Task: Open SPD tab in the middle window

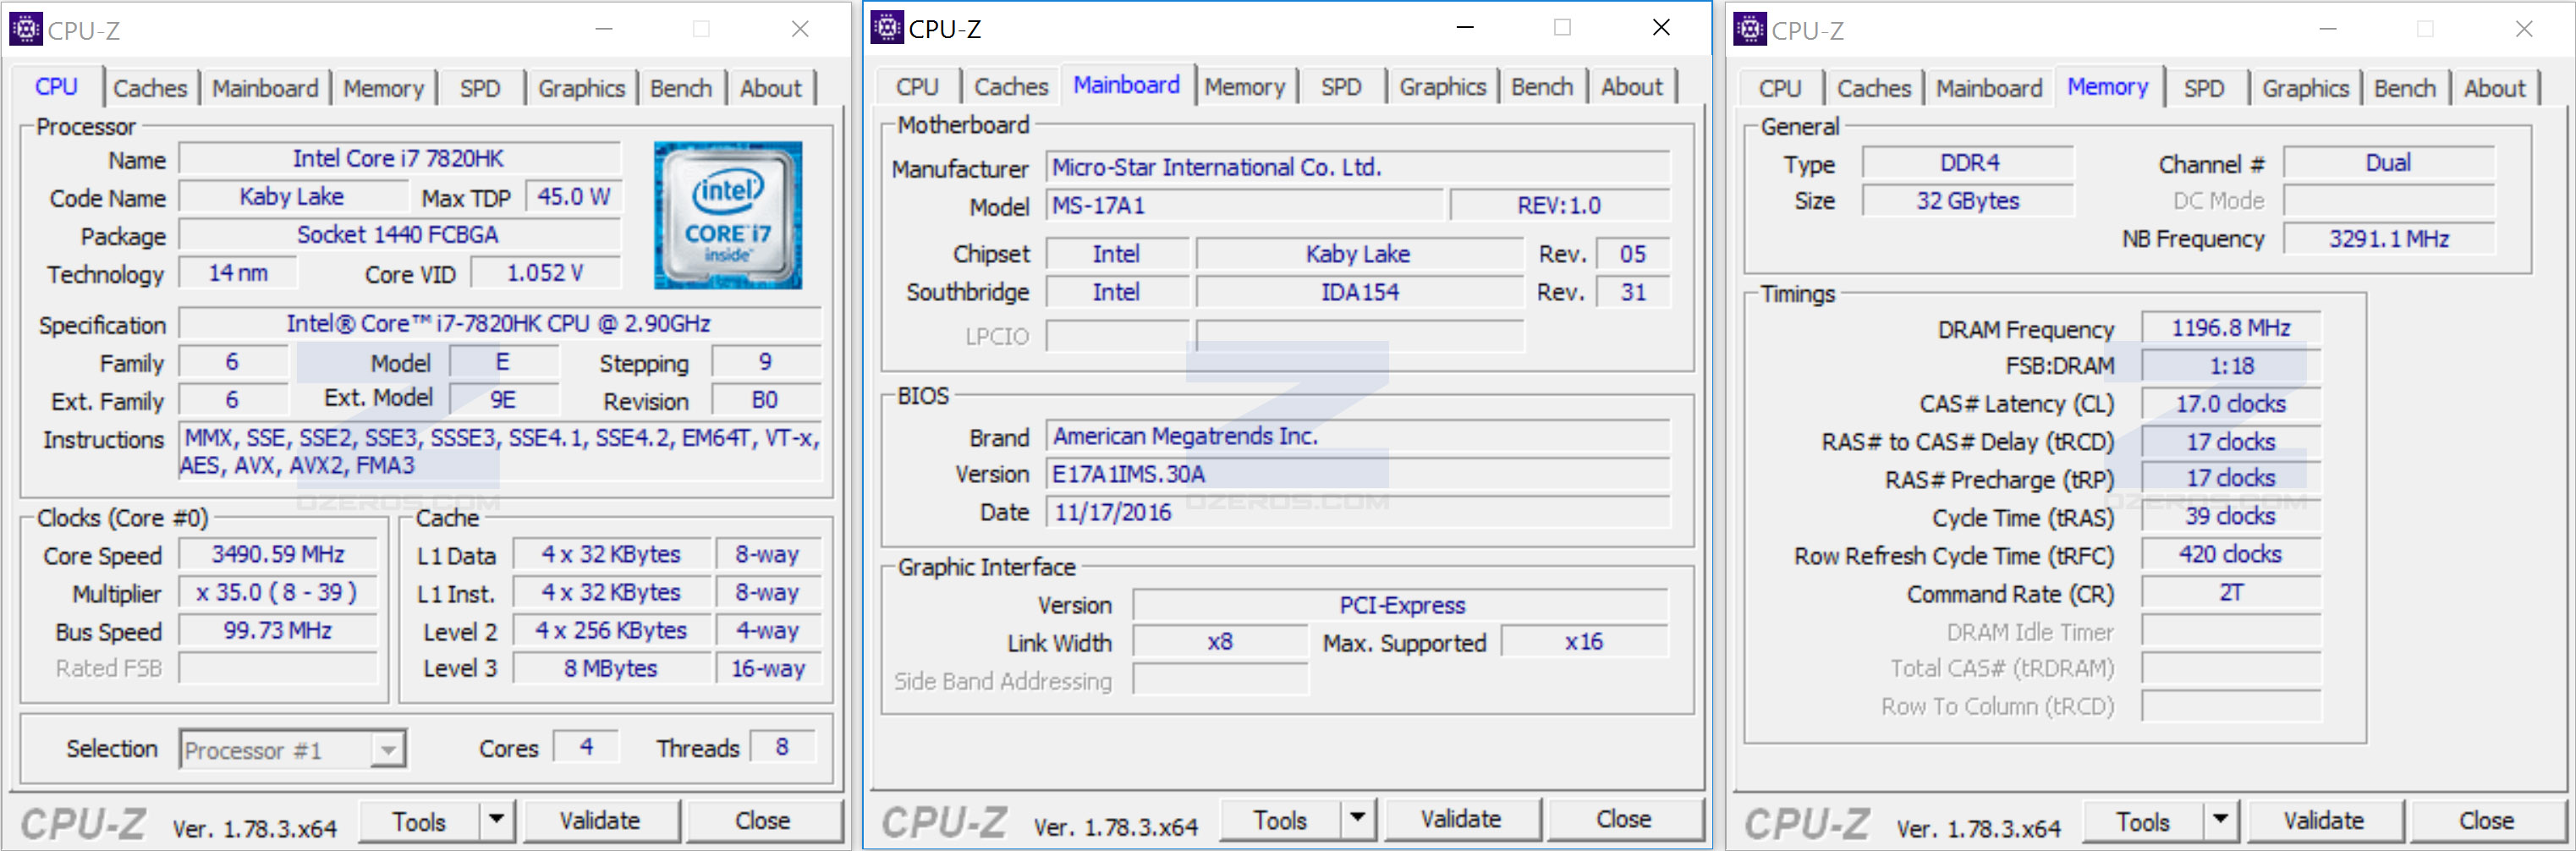Action: pyautogui.click(x=1341, y=87)
